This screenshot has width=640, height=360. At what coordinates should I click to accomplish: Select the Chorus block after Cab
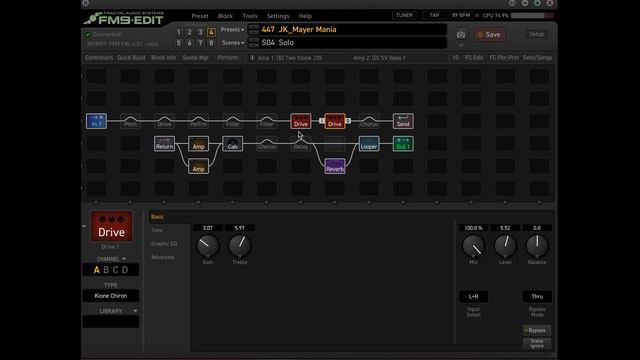(267, 144)
